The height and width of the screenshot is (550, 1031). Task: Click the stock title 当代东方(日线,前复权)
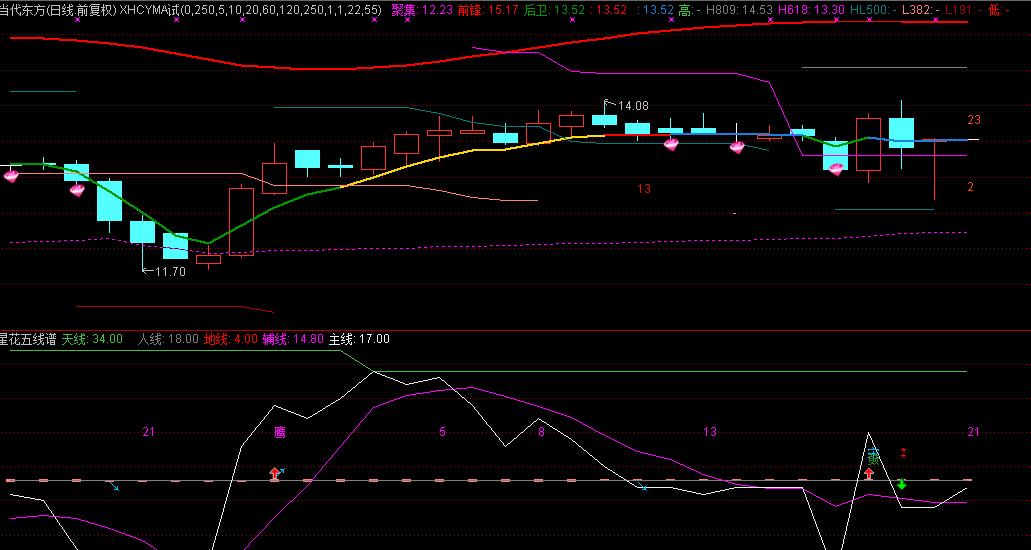pos(59,9)
